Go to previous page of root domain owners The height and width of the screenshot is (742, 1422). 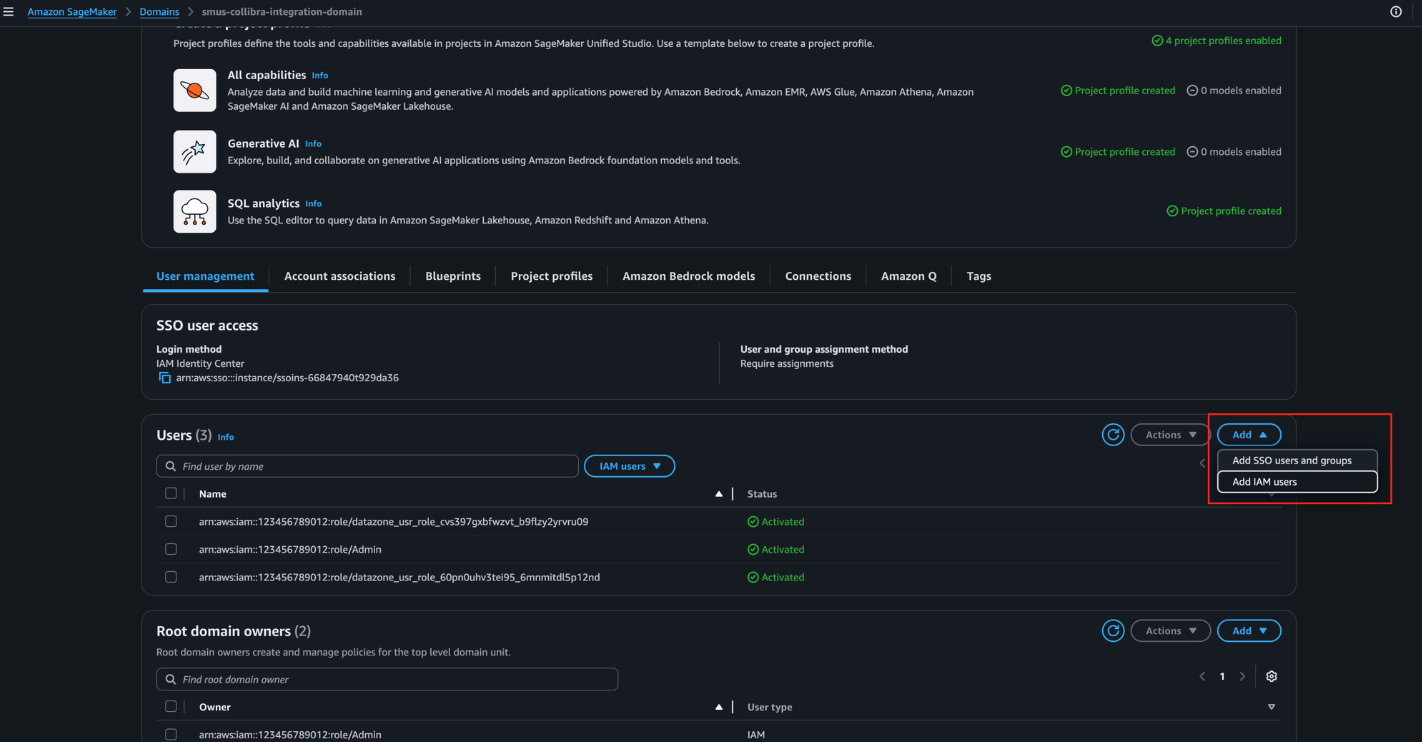[x=1202, y=677]
